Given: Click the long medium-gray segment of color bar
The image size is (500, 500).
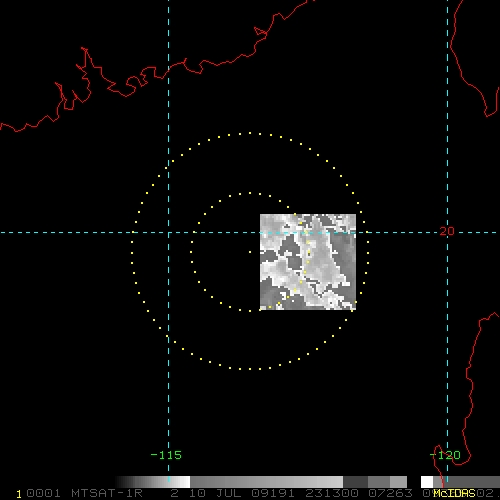Looking at the screenshot, I should 266,482.
